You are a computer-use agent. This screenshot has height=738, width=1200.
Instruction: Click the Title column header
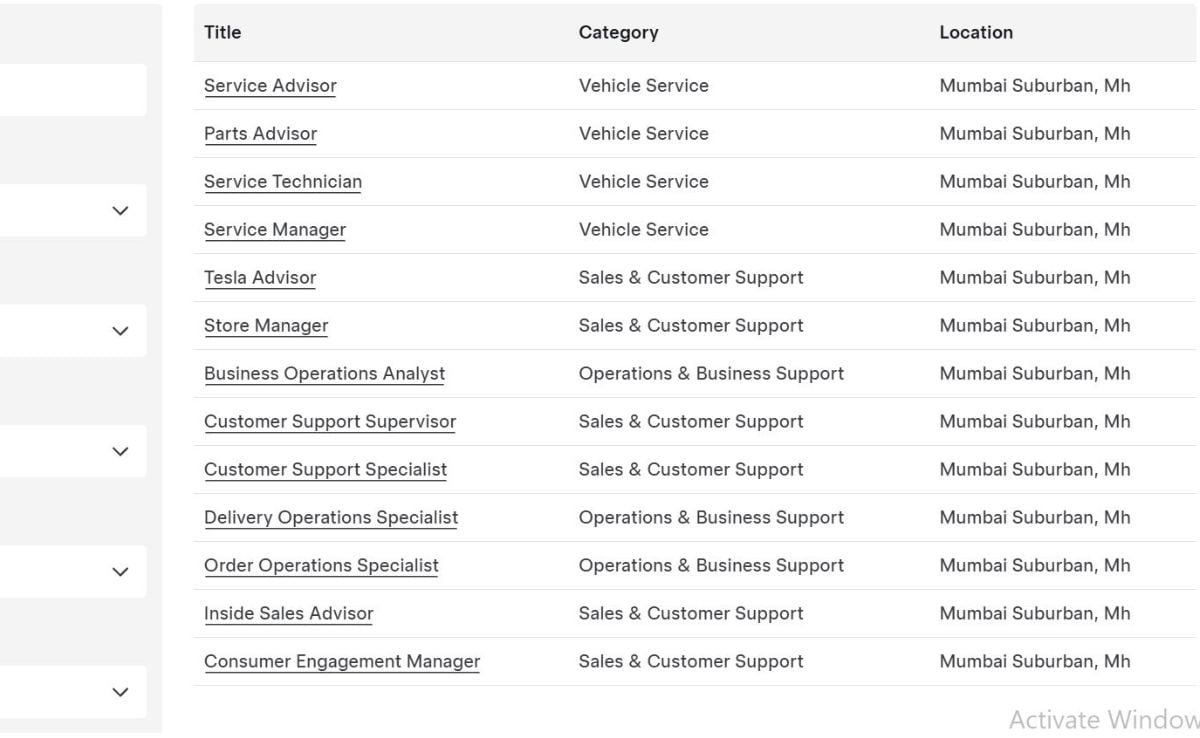[x=223, y=33]
